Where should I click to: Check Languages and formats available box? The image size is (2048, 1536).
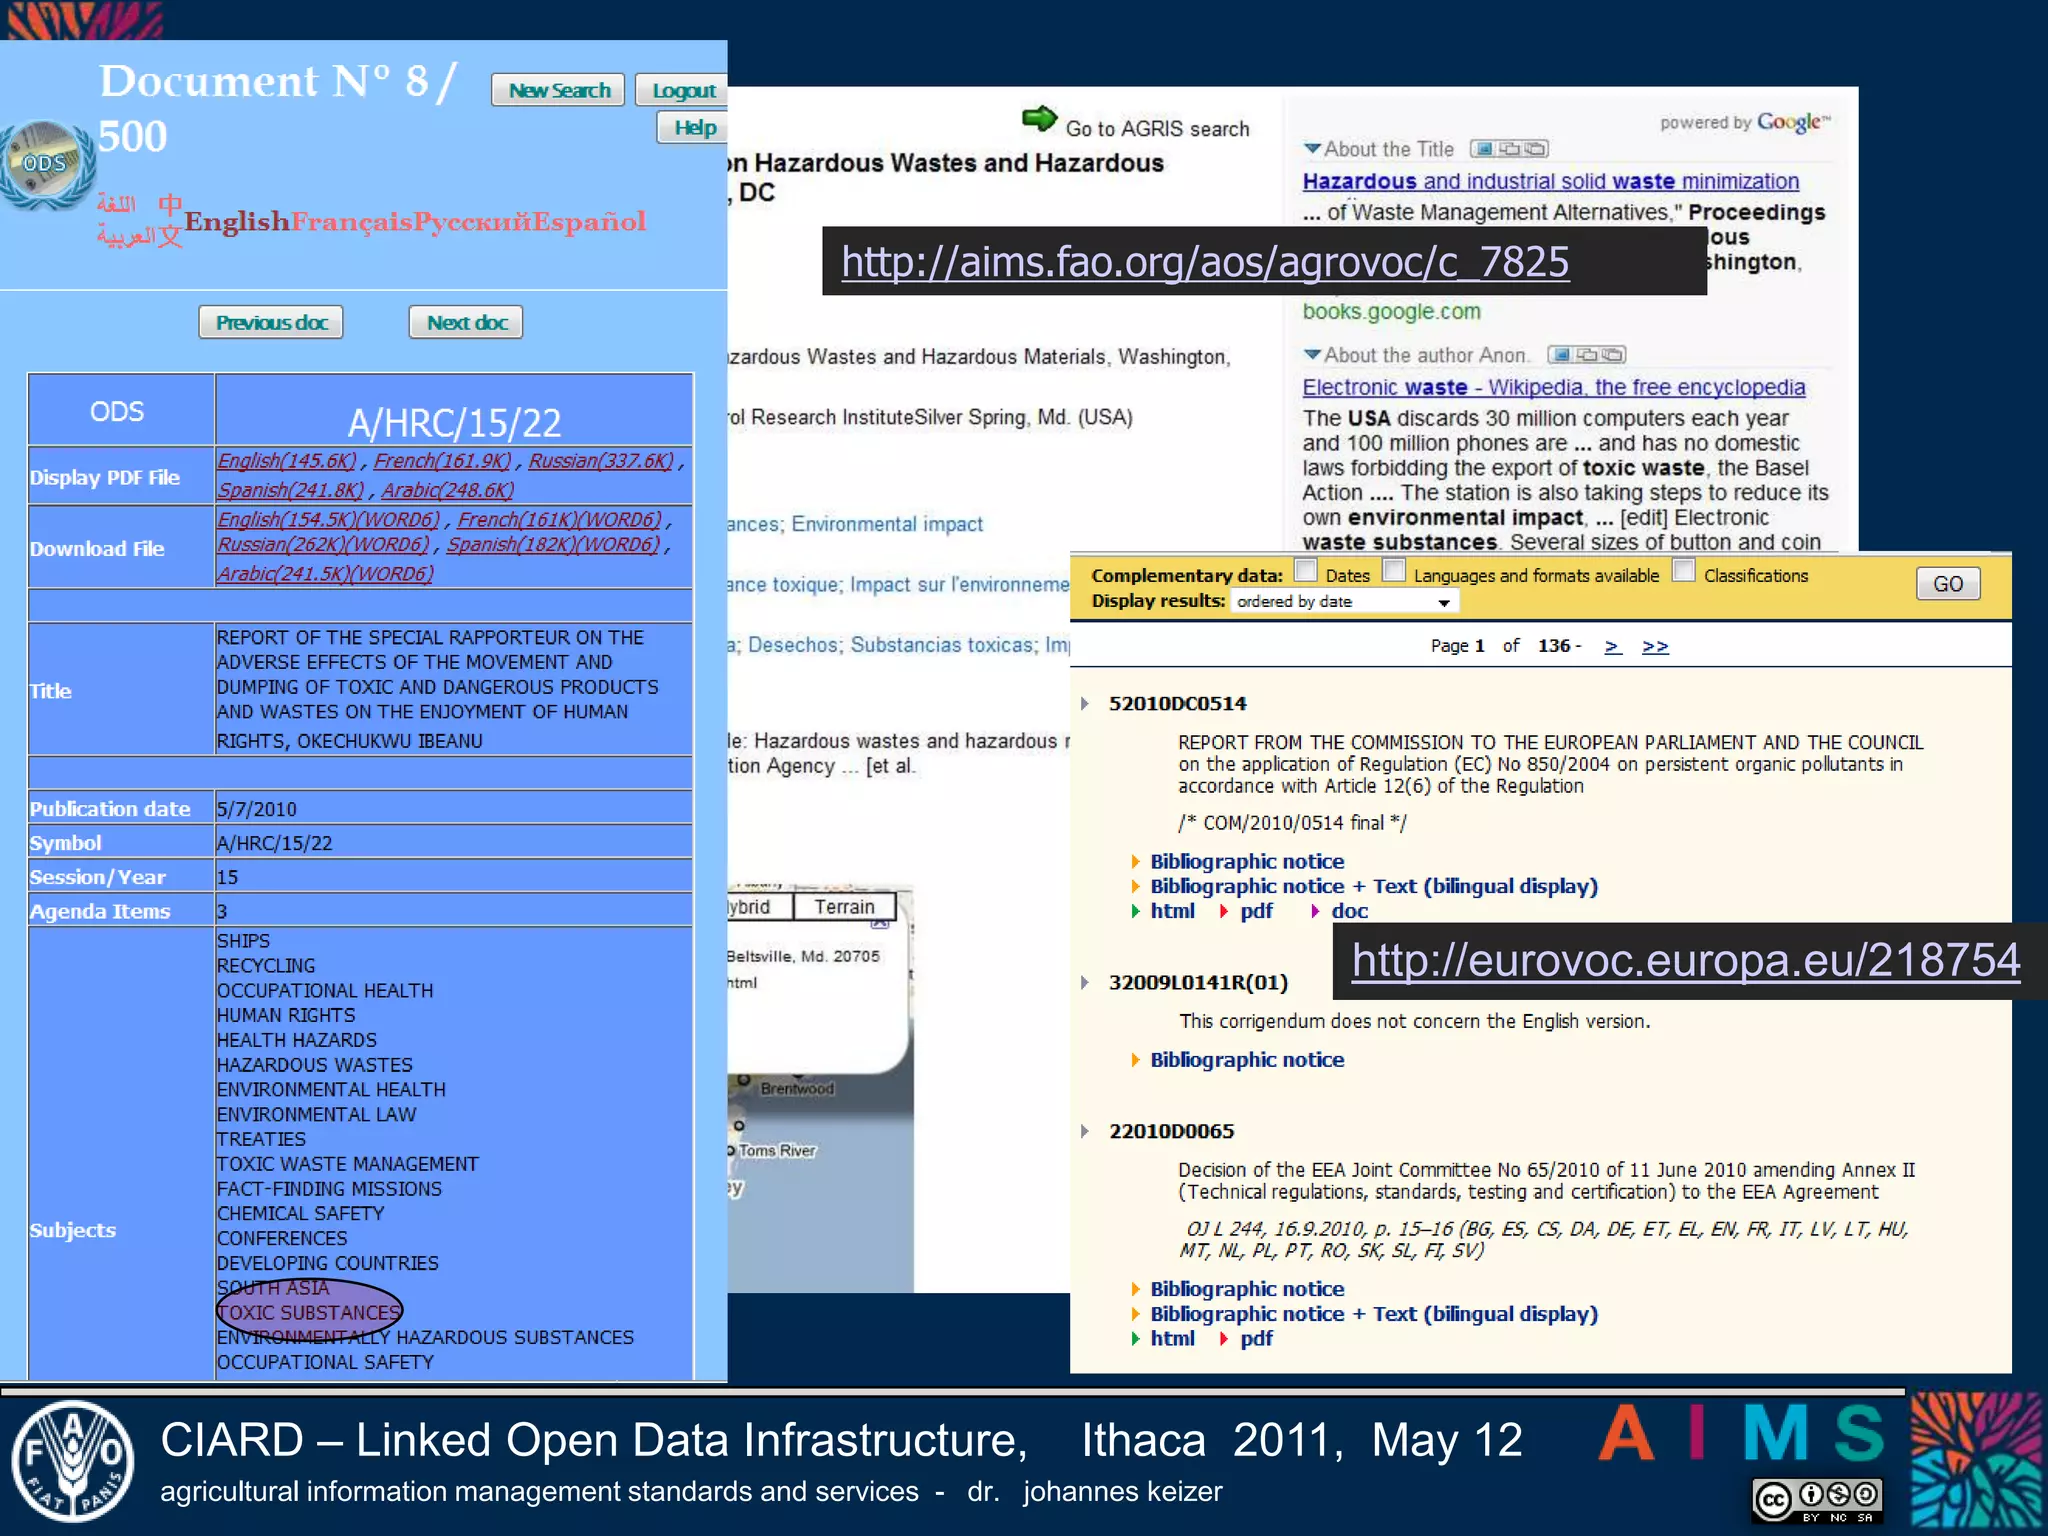[1394, 570]
